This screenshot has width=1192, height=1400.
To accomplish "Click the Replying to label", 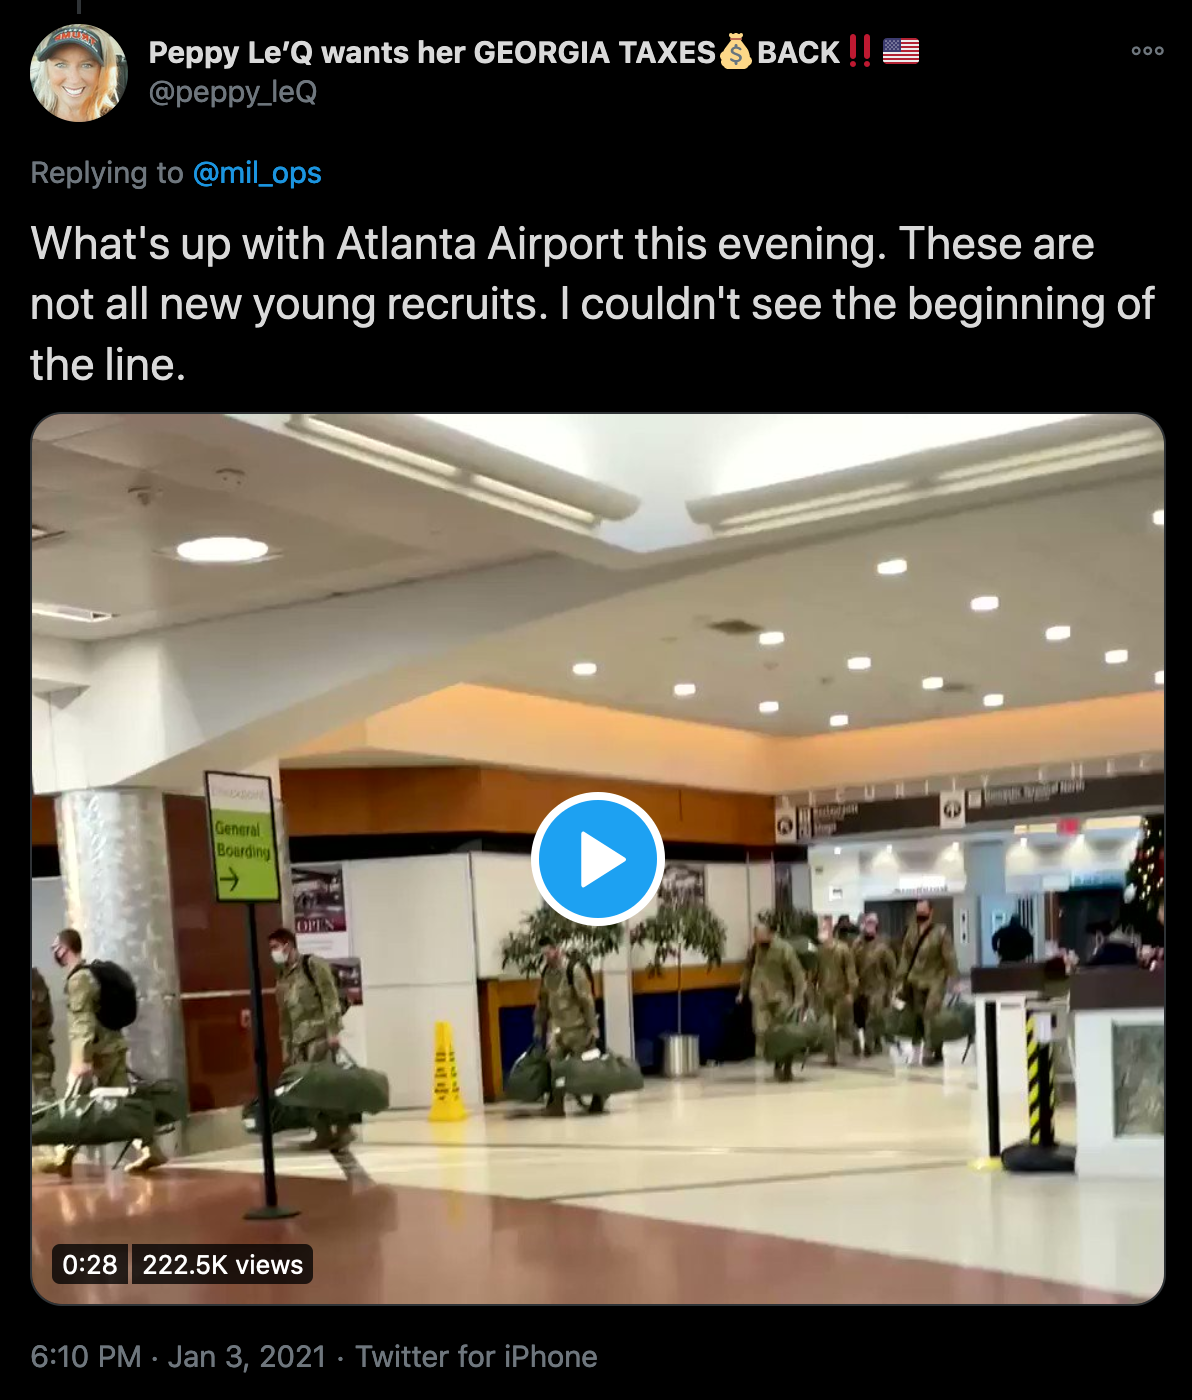I will pyautogui.click(x=107, y=173).
